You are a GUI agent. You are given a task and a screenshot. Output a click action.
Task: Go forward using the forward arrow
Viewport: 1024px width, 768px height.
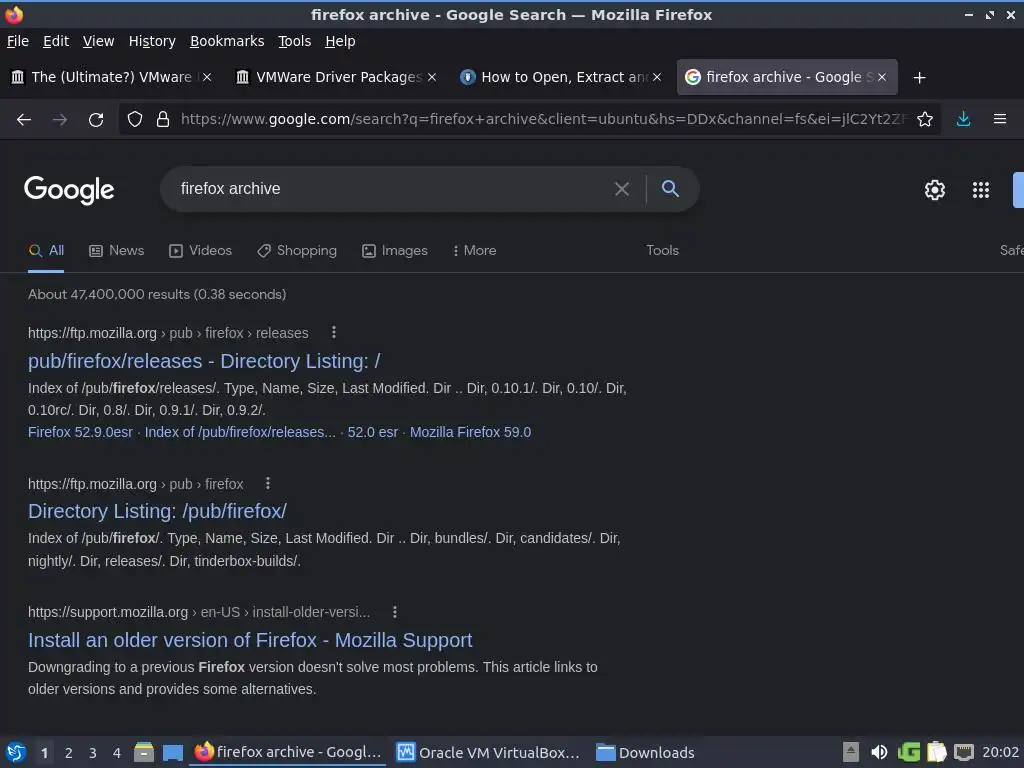(x=60, y=120)
